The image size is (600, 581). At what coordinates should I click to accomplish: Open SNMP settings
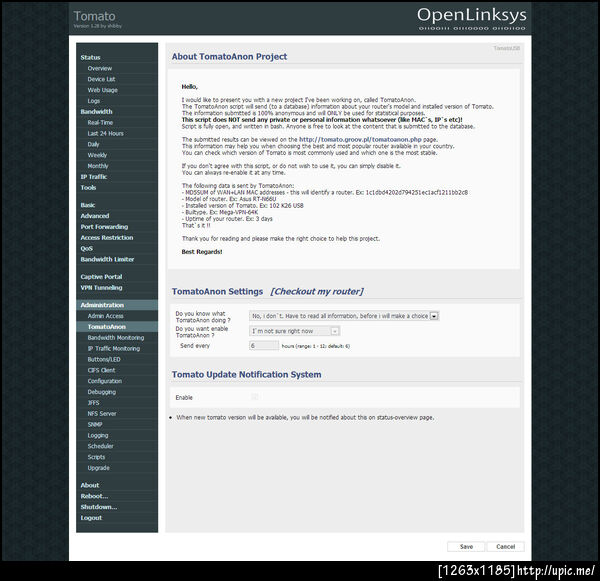(95, 425)
